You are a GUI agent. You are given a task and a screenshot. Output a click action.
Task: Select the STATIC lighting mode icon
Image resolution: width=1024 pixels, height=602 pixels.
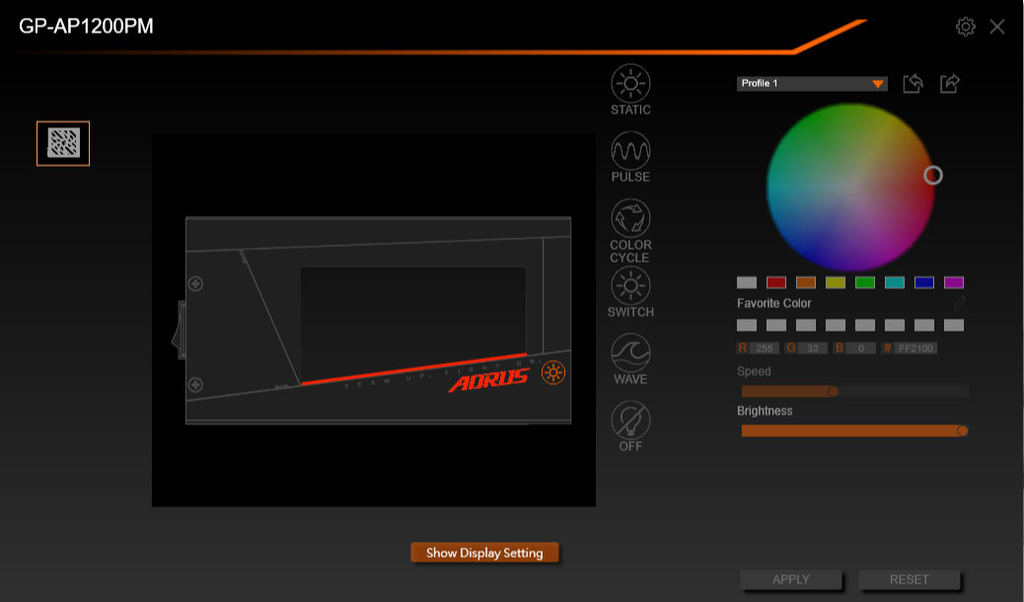pyautogui.click(x=630, y=84)
